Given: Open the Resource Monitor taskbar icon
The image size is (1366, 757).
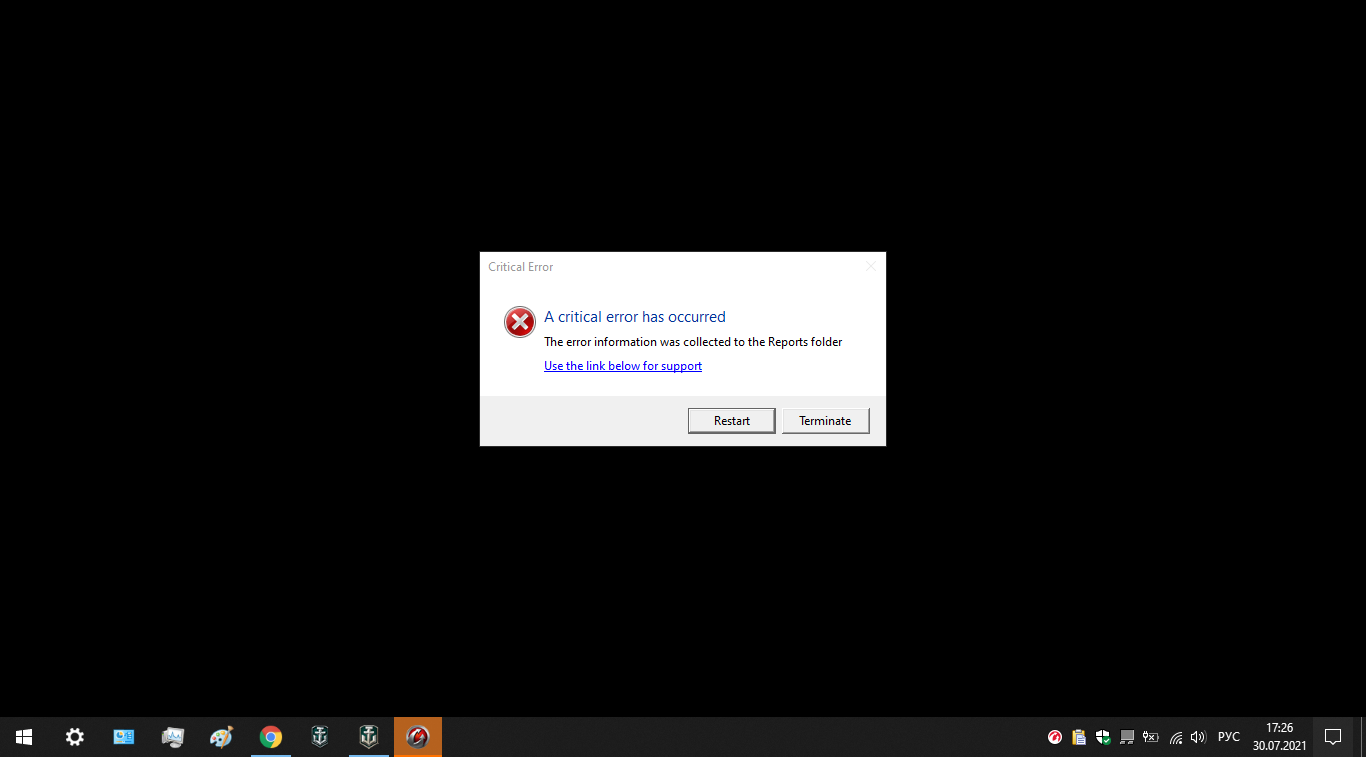Looking at the screenshot, I should point(173,737).
